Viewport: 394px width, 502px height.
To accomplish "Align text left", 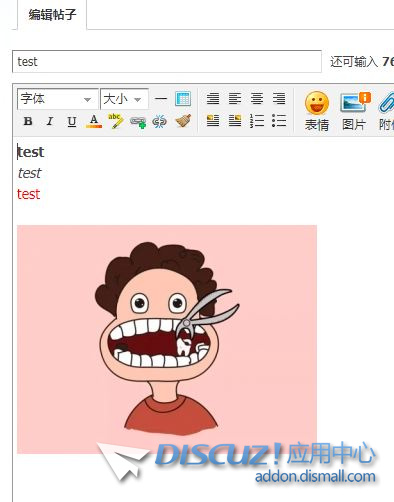I will [x=235, y=99].
